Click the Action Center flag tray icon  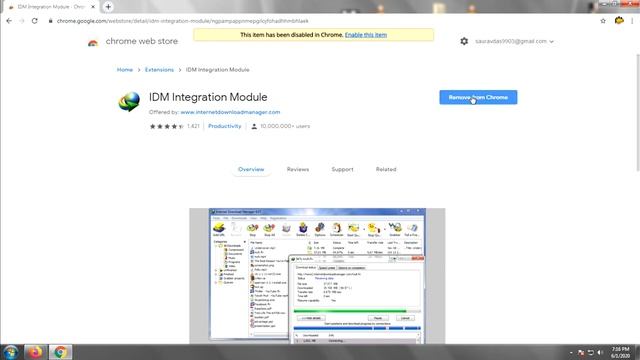click(x=581, y=352)
